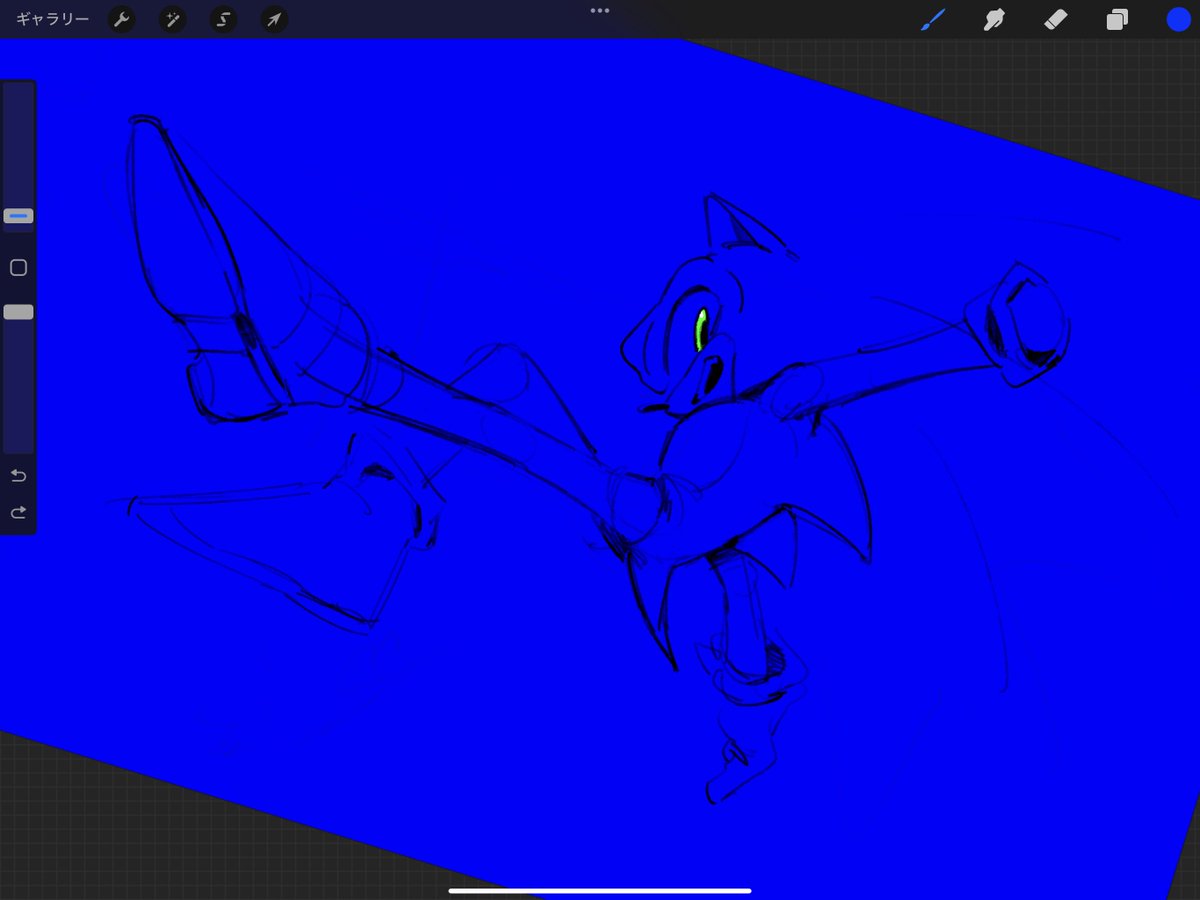Select the Eraser tool
Image resolution: width=1200 pixels, height=900 pixels.
click(x=1056, y=19)
